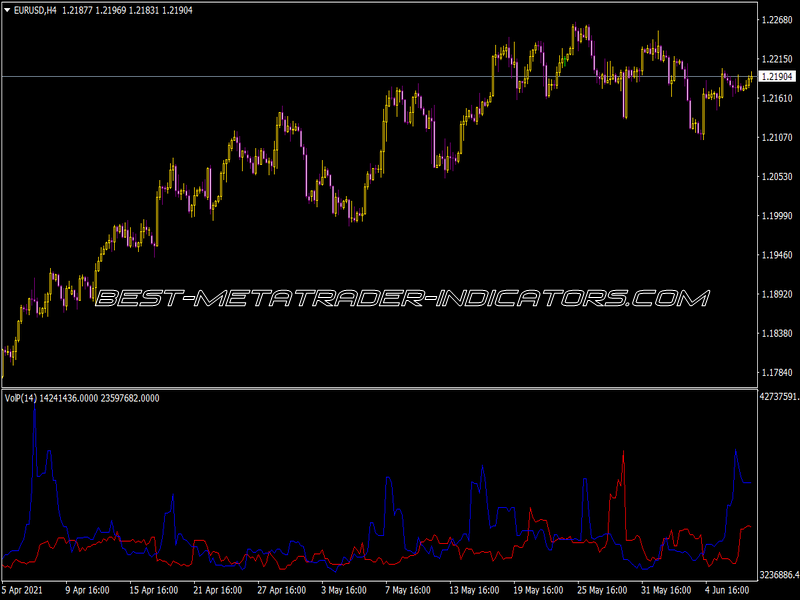Select the VolP(14) indicator label
The height and width of the screenshot is (600, 800).
[x=20, y=398]
